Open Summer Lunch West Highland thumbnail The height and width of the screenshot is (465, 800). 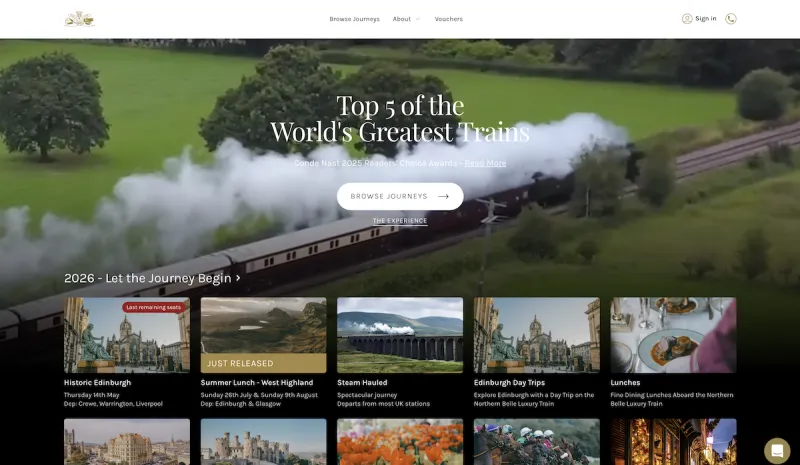(x=263, y=335)
